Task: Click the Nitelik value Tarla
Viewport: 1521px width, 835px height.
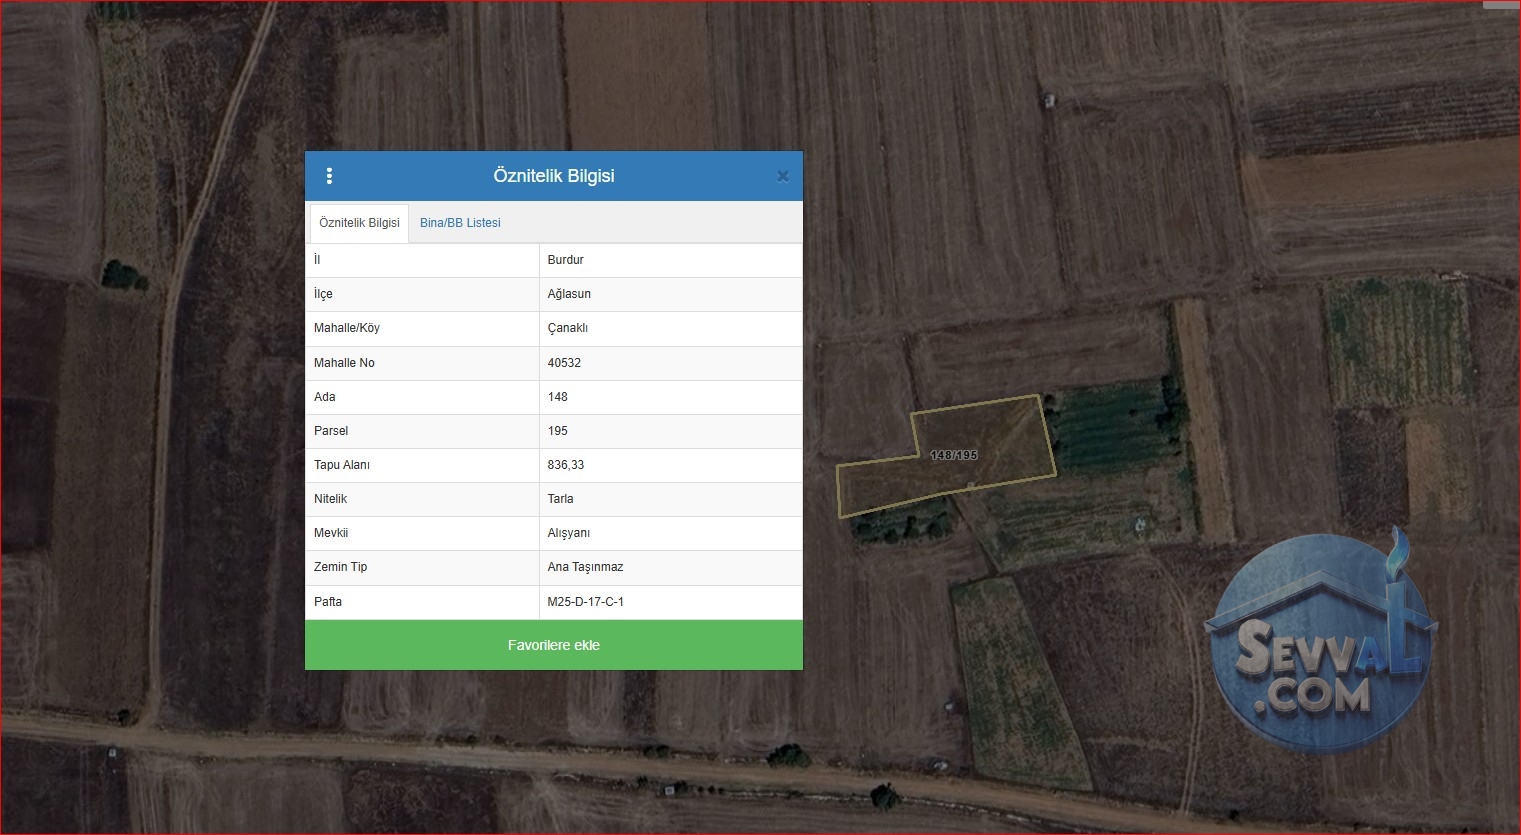Action: [560, 499]
